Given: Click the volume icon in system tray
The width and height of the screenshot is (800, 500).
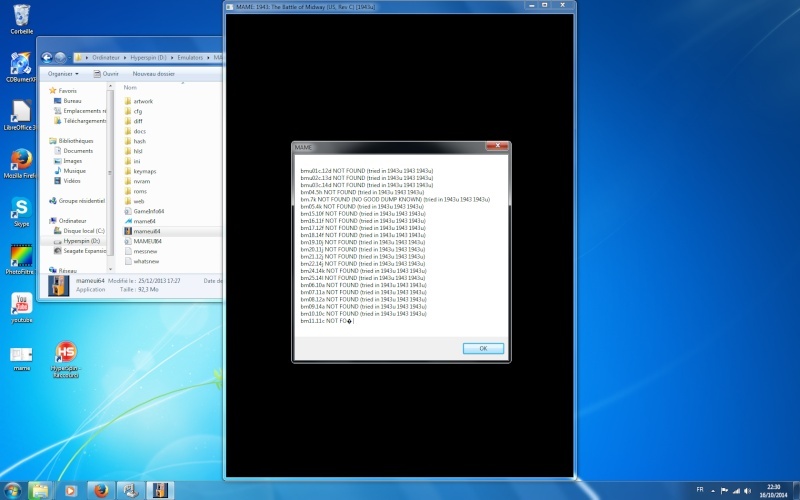Looking at the screenshot, I should [747, 491].
